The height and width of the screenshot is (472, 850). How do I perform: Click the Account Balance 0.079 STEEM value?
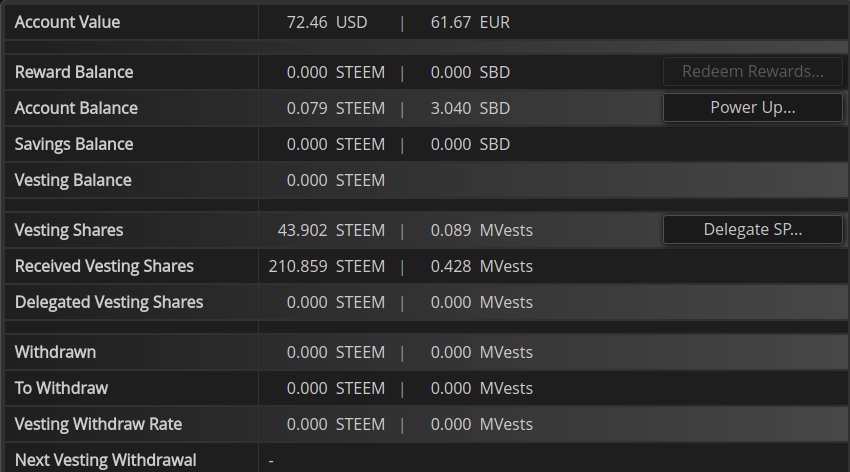coord(335,108)
